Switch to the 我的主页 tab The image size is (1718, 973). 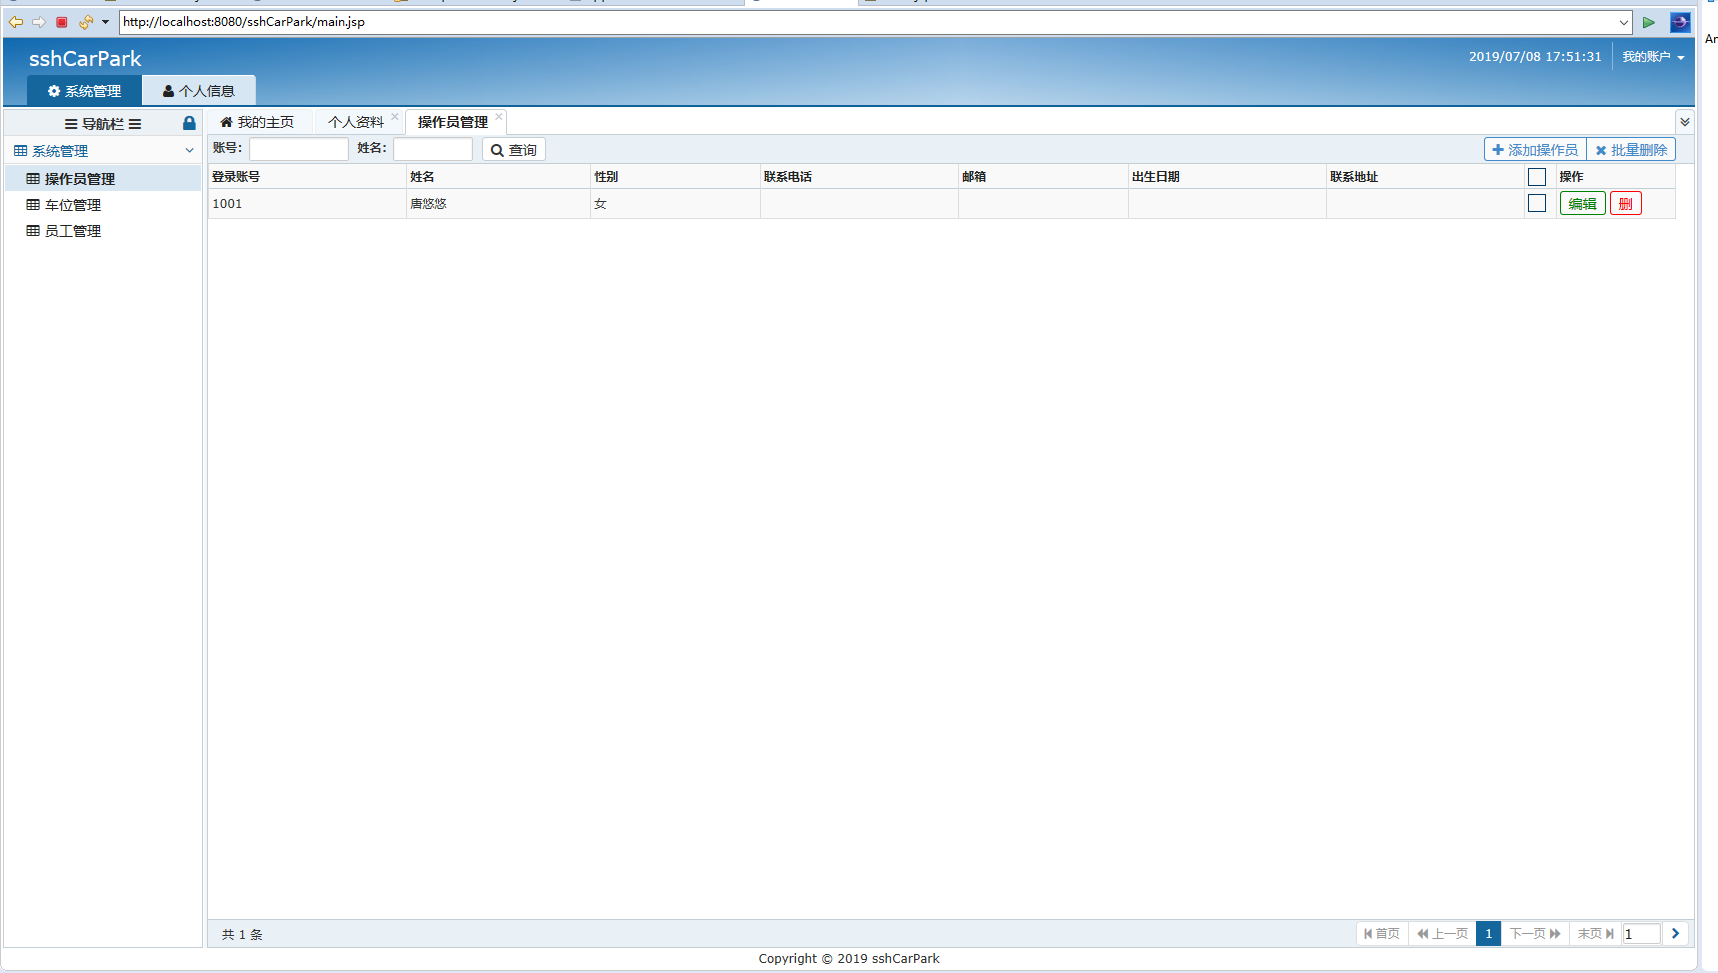click(257, 122)
